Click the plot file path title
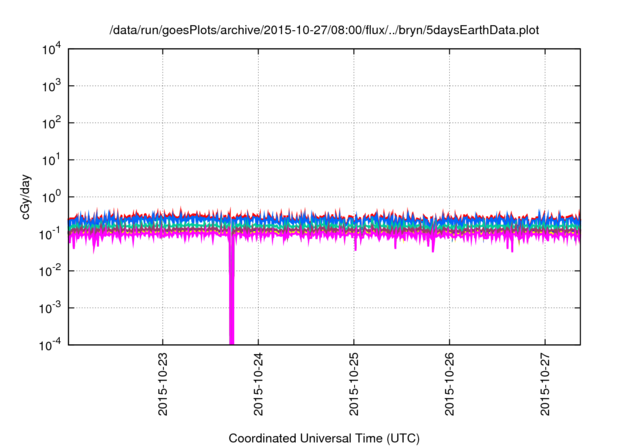 324,31
